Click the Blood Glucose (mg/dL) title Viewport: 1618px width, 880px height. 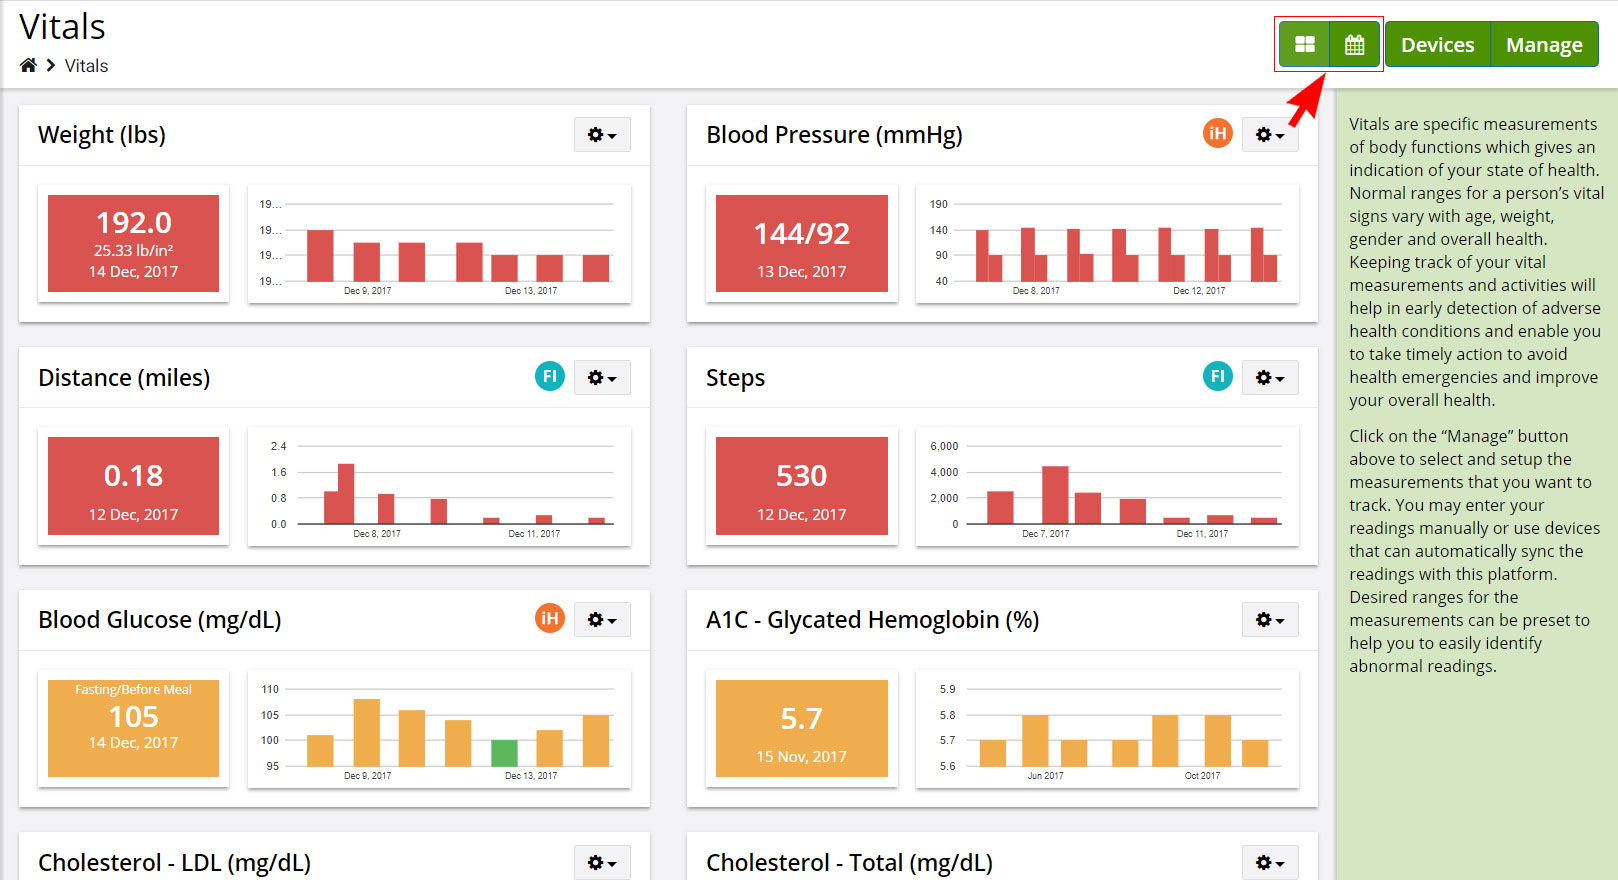coord(160,620)
